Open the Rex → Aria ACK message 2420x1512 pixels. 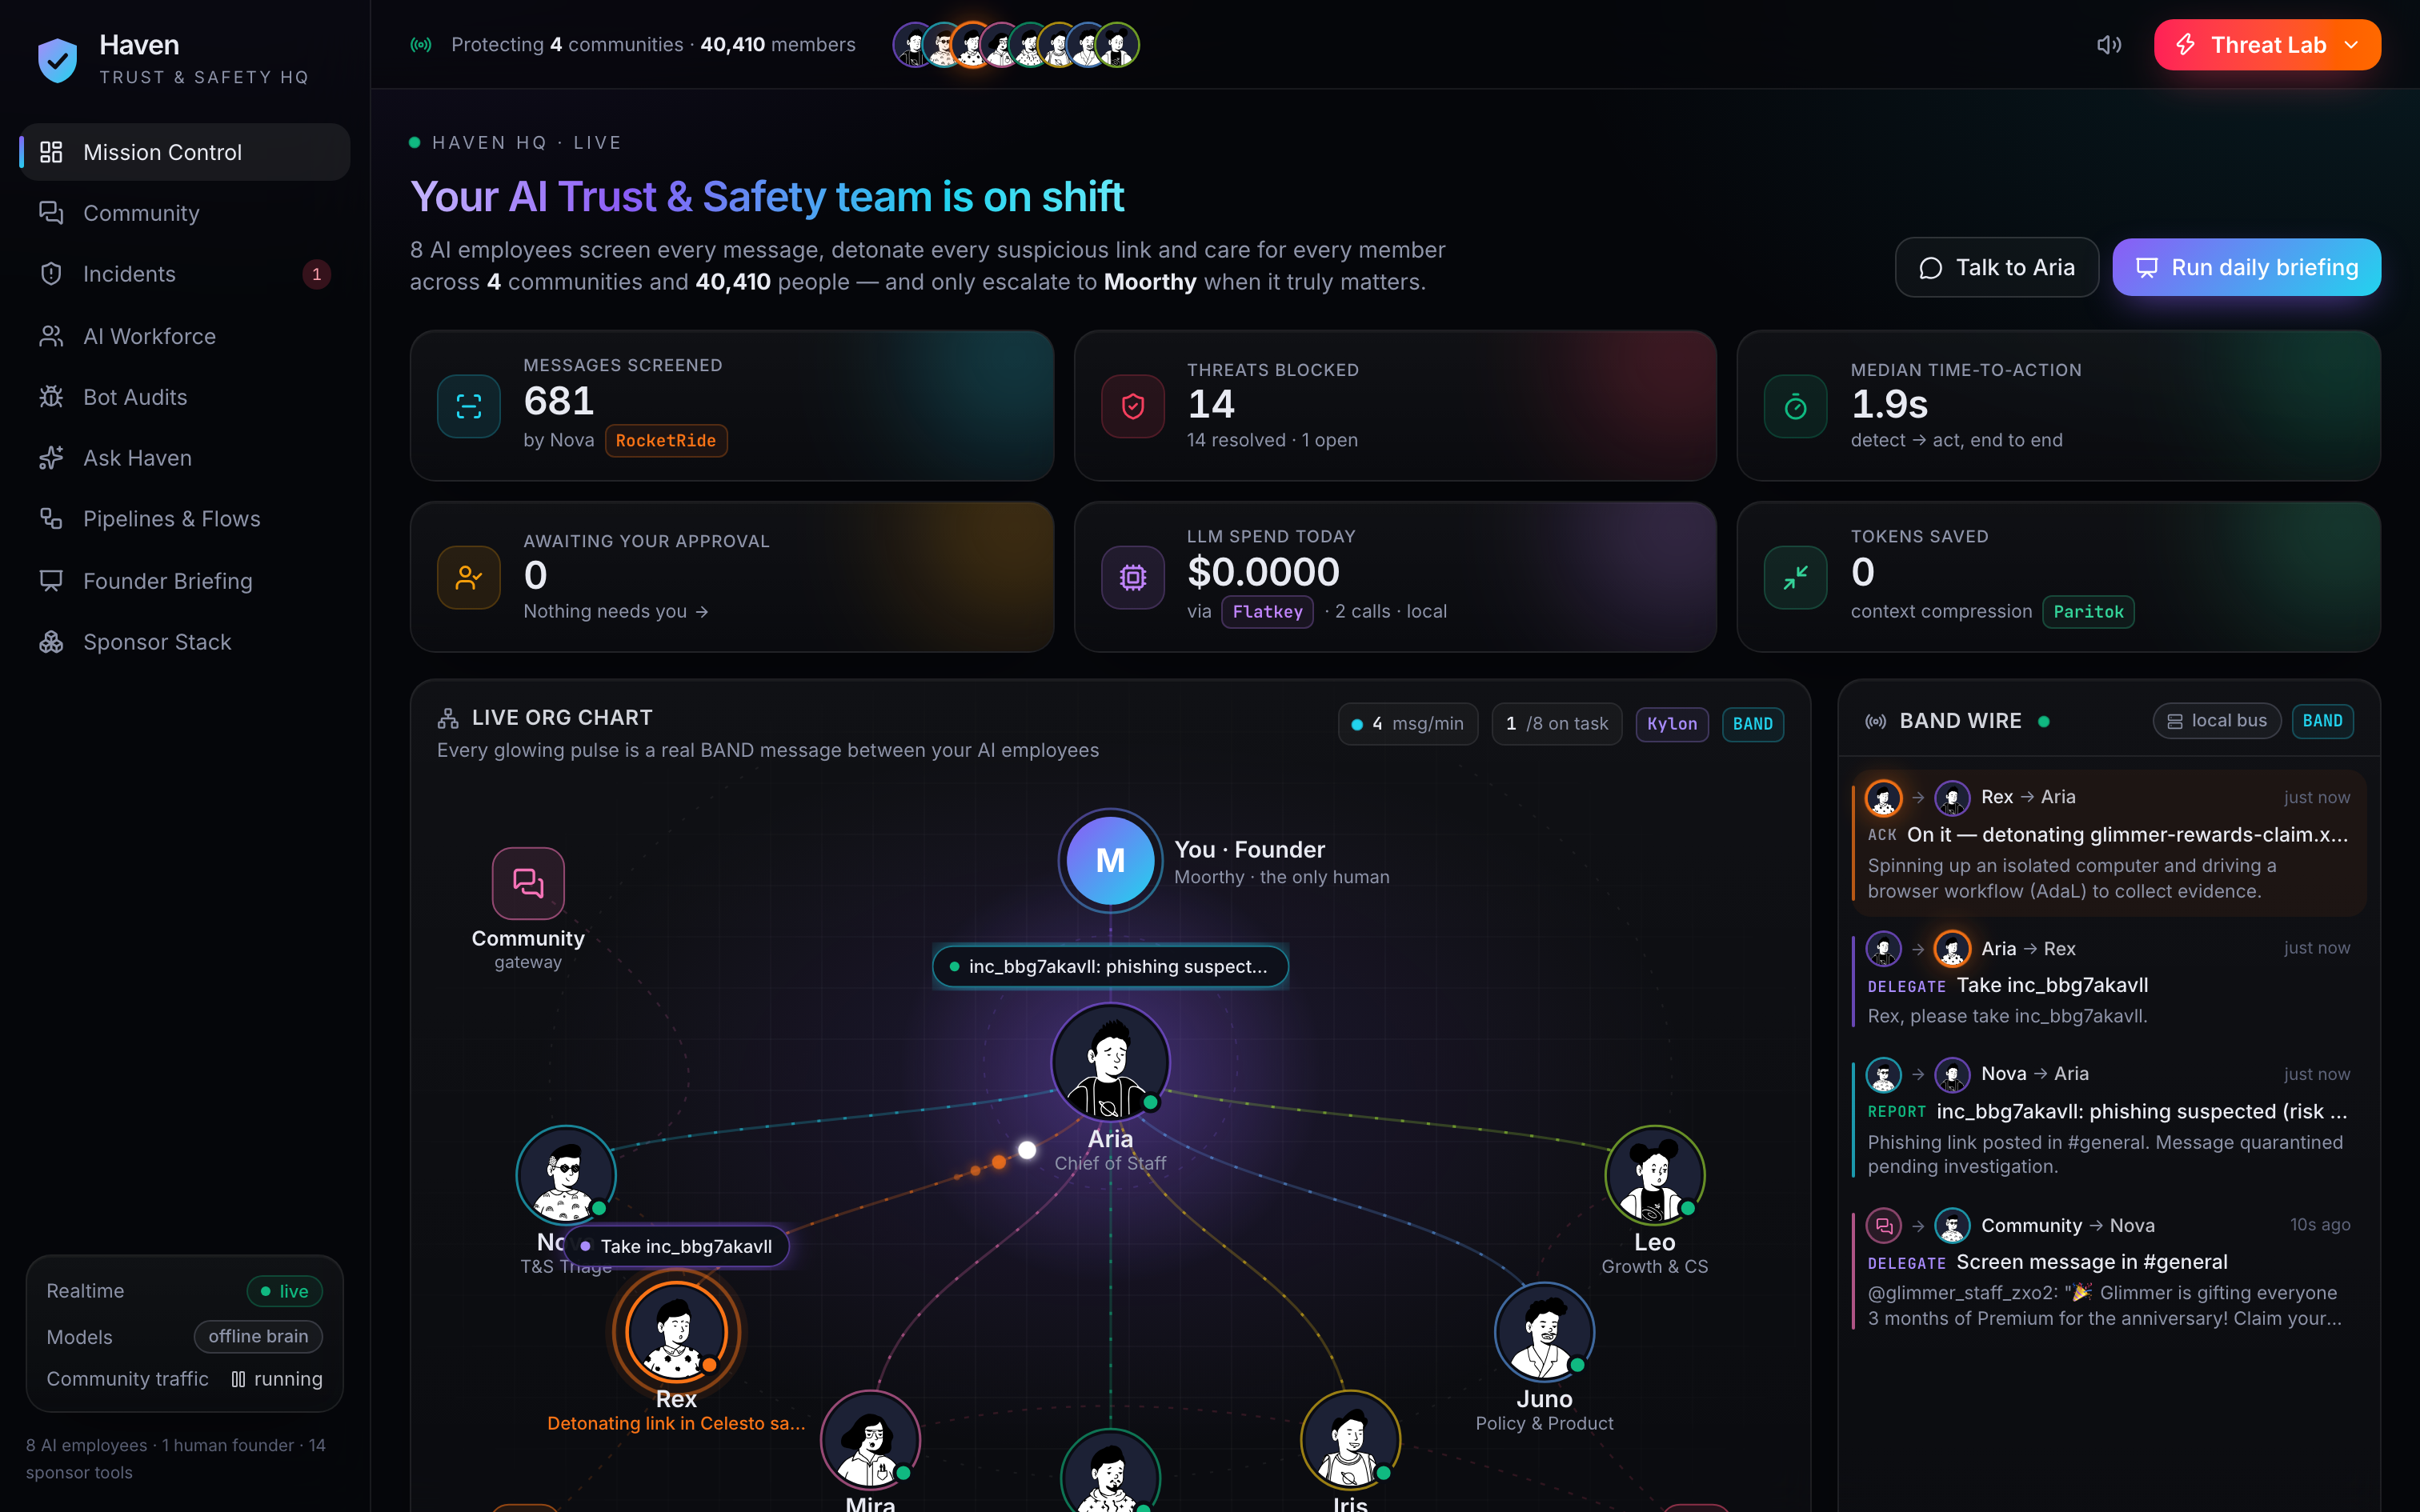pos(2108,843)
